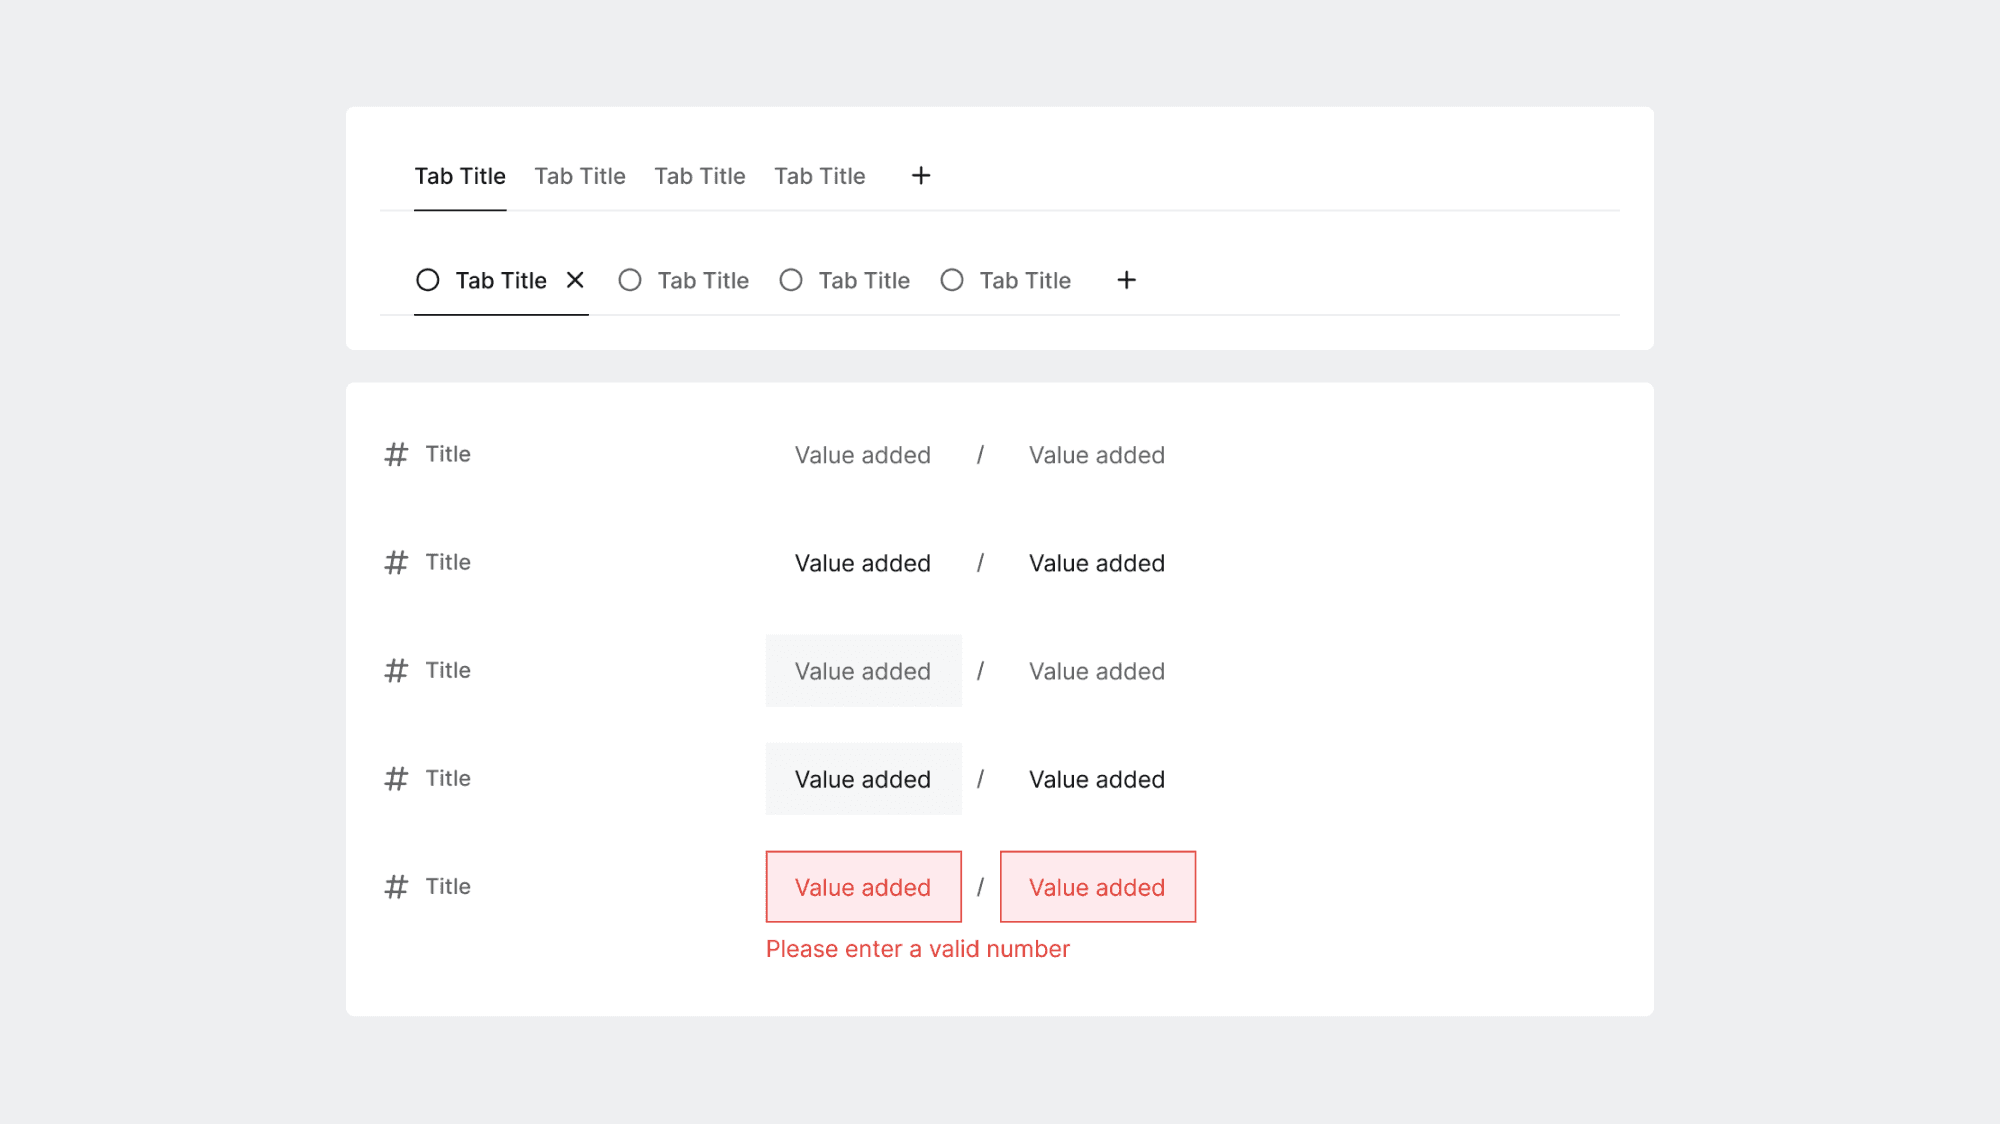Click hash icon in second Title row
Viewport: 2000px width, 1124px height.
pyautogui.click(x=396, y=563)
